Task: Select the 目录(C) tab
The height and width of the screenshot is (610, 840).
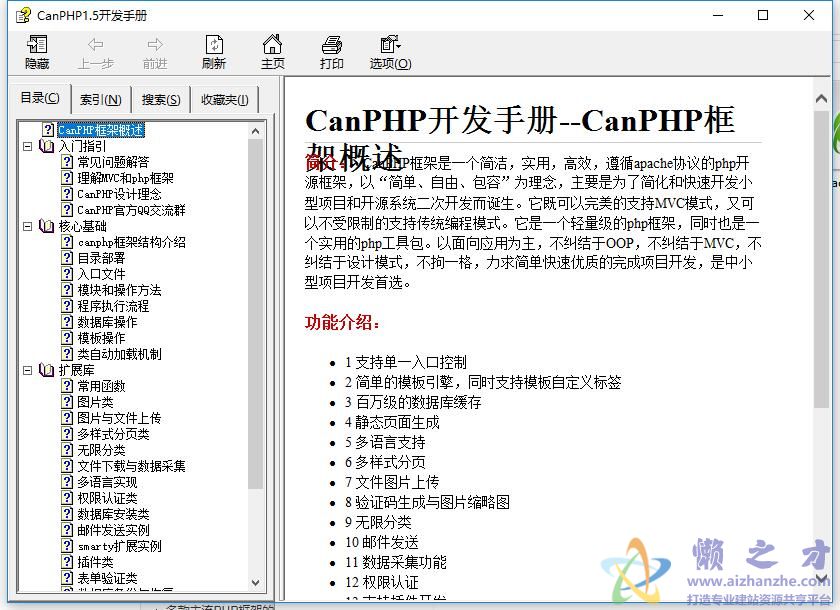Action: (x=40, y=99)
